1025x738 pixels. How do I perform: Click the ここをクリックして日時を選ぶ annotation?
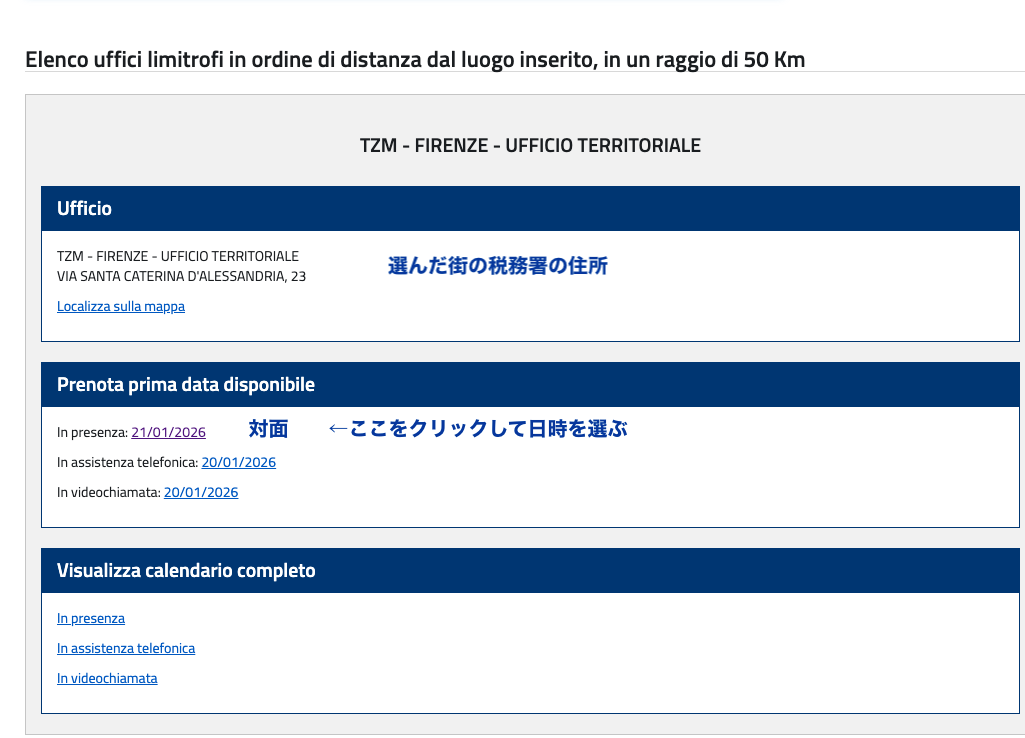pyautogui.click(x=477, y=430)
